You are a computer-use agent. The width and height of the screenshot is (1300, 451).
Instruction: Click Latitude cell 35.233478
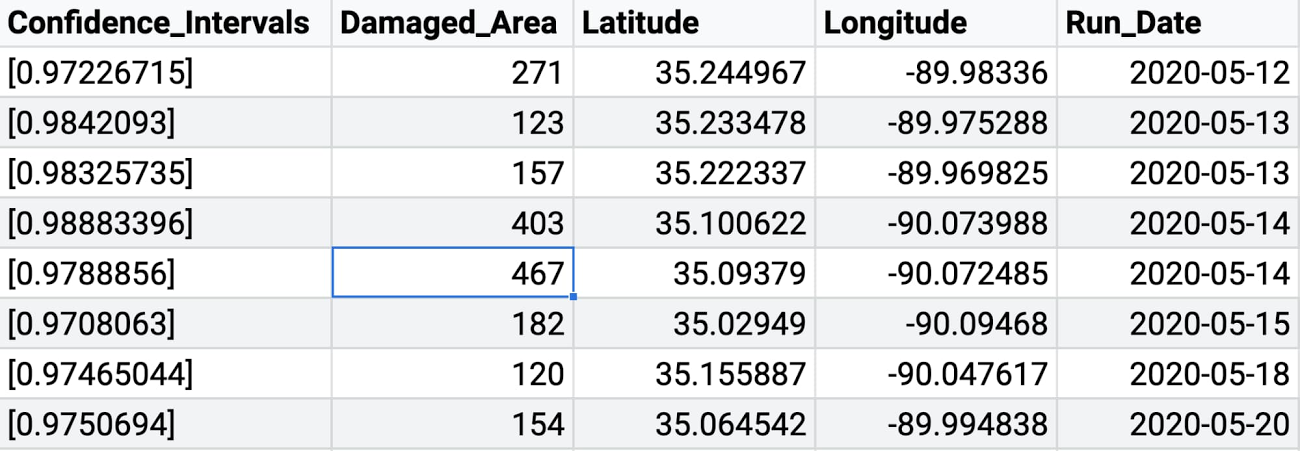click(694, 122)
